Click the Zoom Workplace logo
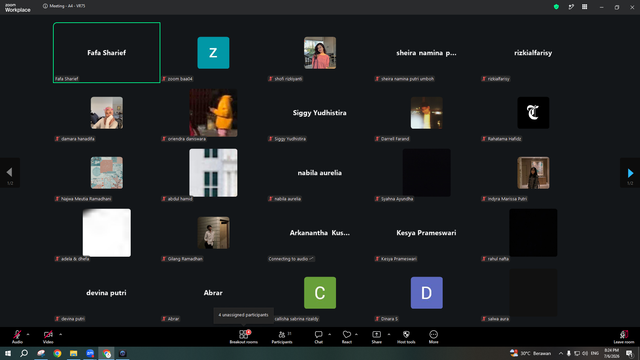Screen dimensions: 640x360 (x=18, y=8)
